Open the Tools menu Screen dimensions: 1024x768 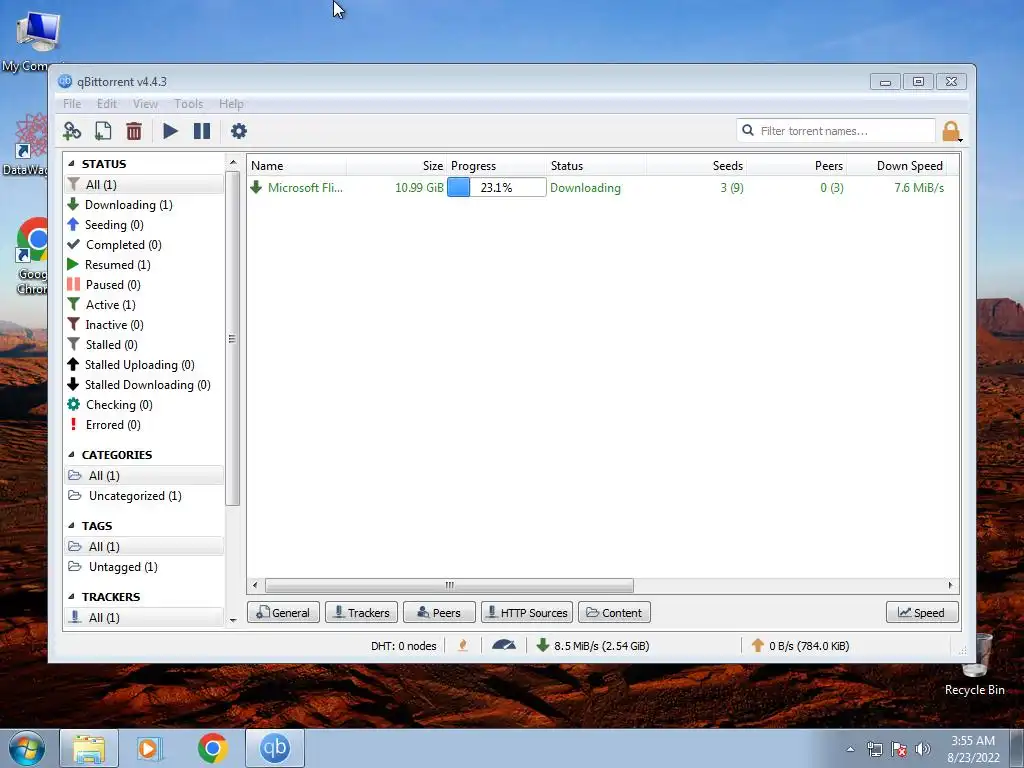pyautogui.click(x=189, y=104)
